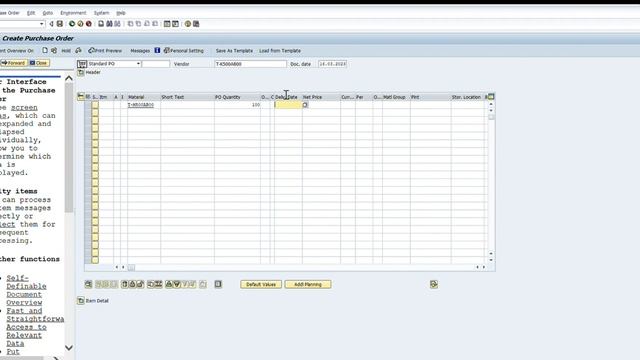Open the Edit menu
The height and width of the screenshot is (360, 640).
(x=31, y=13)
